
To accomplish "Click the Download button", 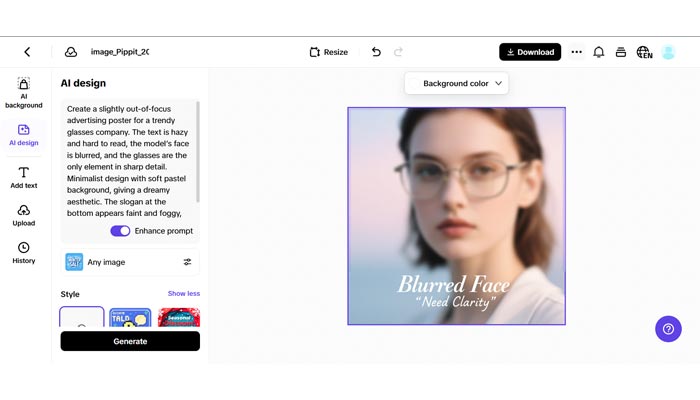I will coord(530,52).
